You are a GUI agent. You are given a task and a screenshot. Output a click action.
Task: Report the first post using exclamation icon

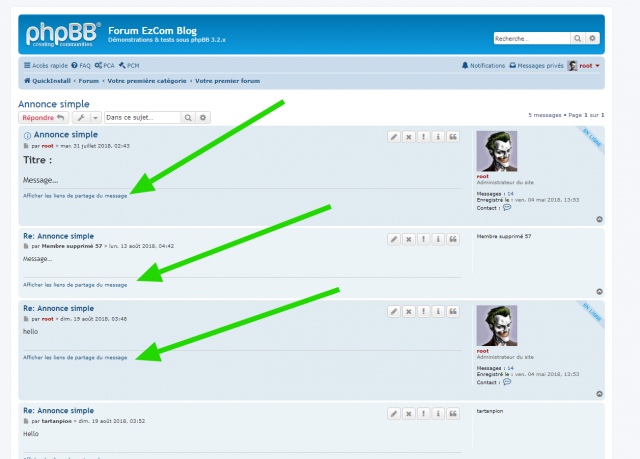(x=424, y=137)
